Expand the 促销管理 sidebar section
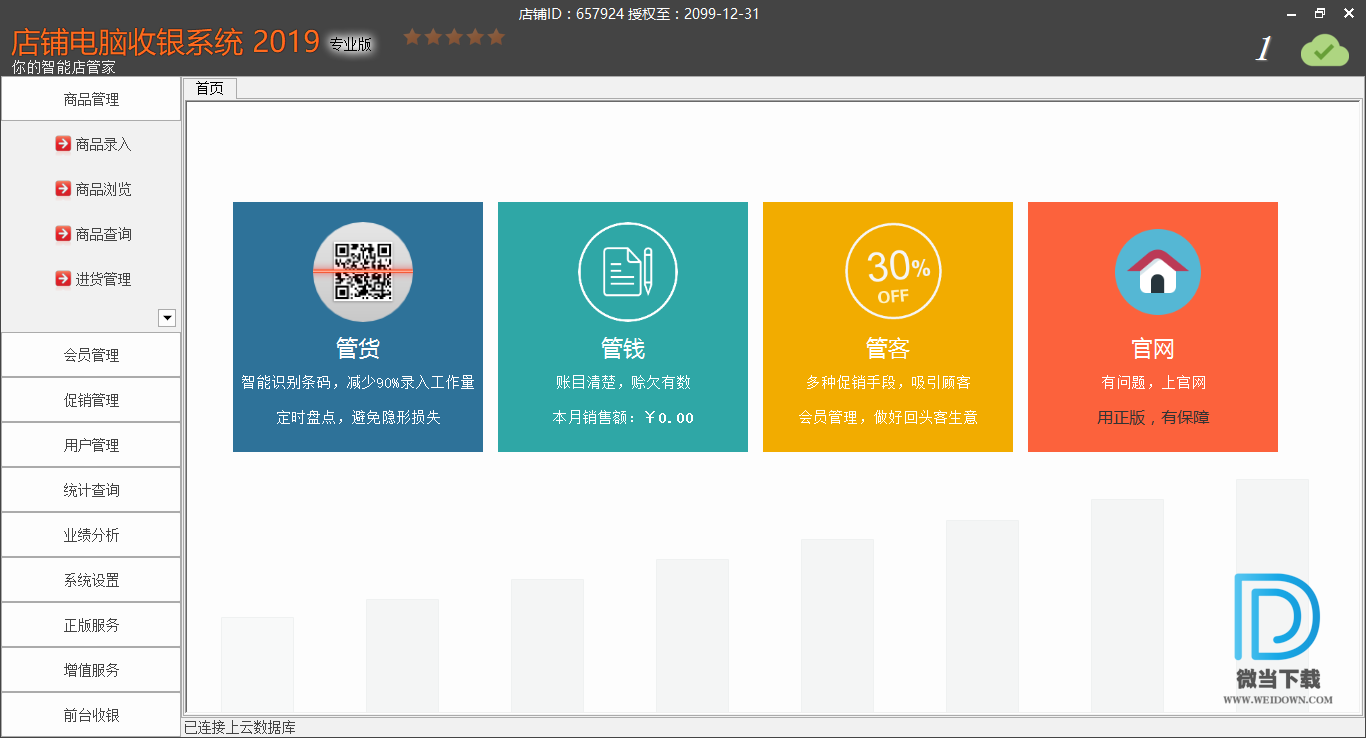The width and height of the screenshot is (1366, 738). point(91,400)
